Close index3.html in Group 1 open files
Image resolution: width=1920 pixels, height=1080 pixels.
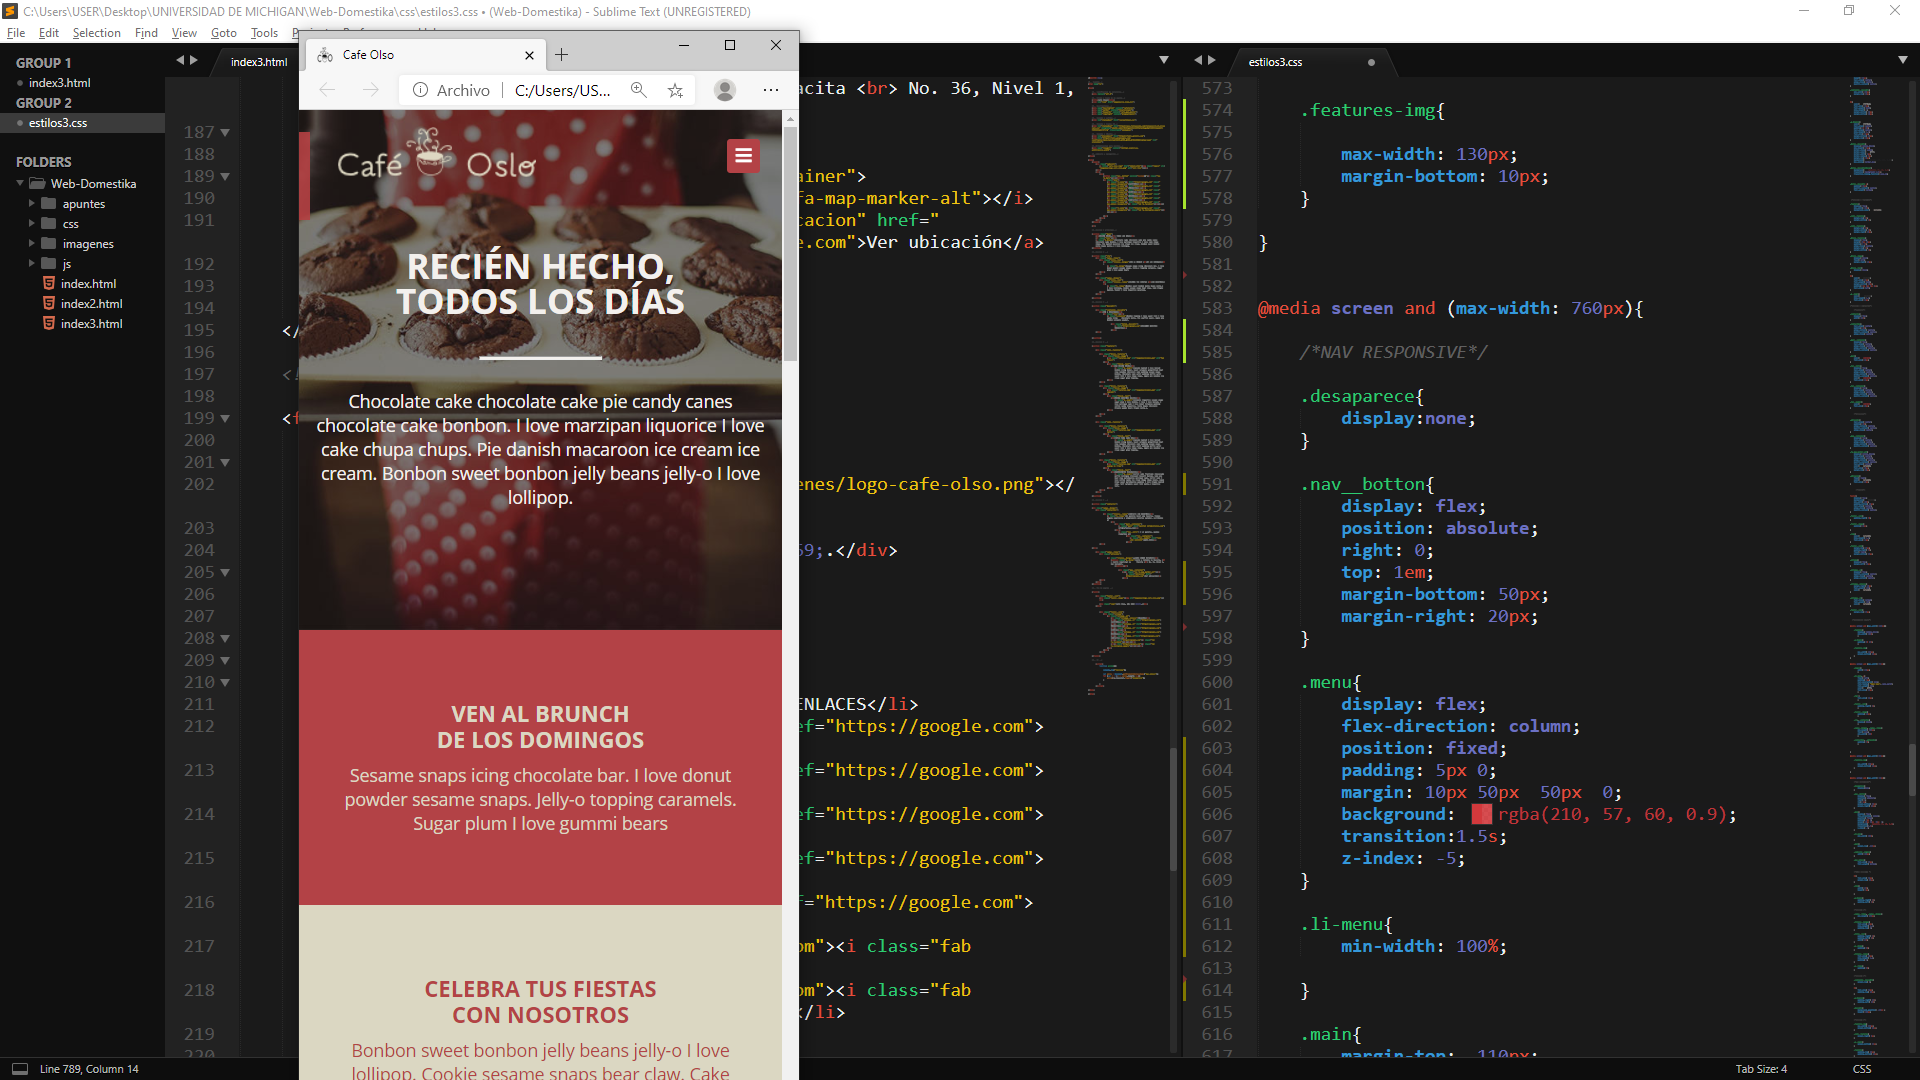(x=20, y=83)
